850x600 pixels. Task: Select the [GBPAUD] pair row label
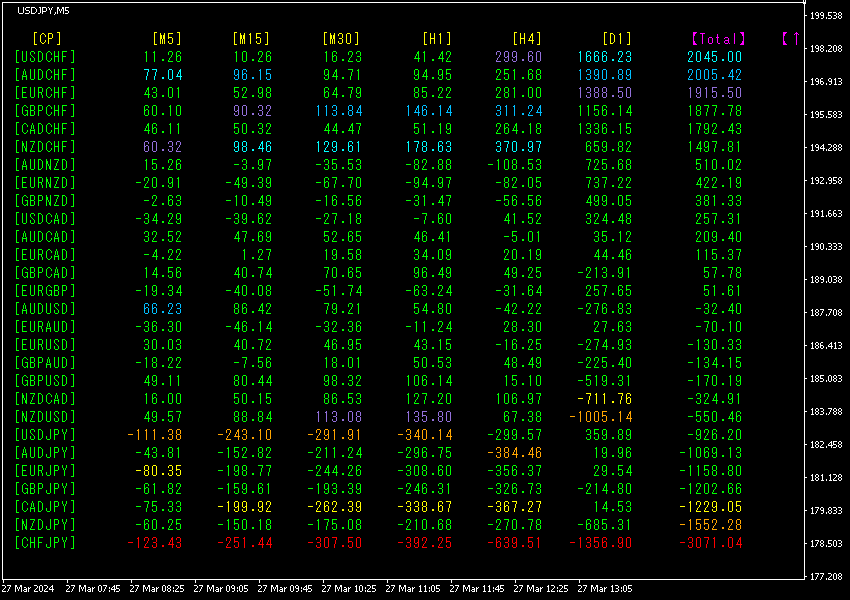click(45, 363)
